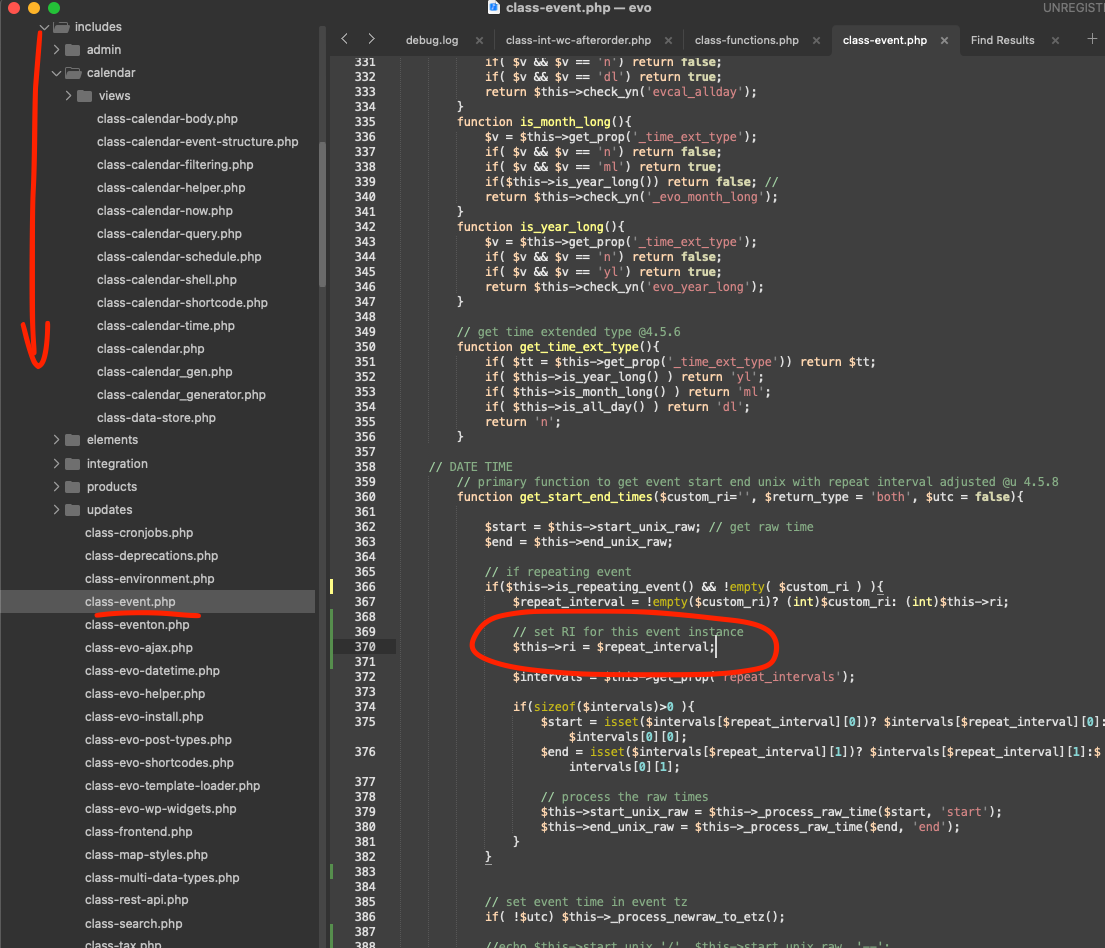Click the integration folder icon
The image size is (1105, 948).
pos(73,464)
